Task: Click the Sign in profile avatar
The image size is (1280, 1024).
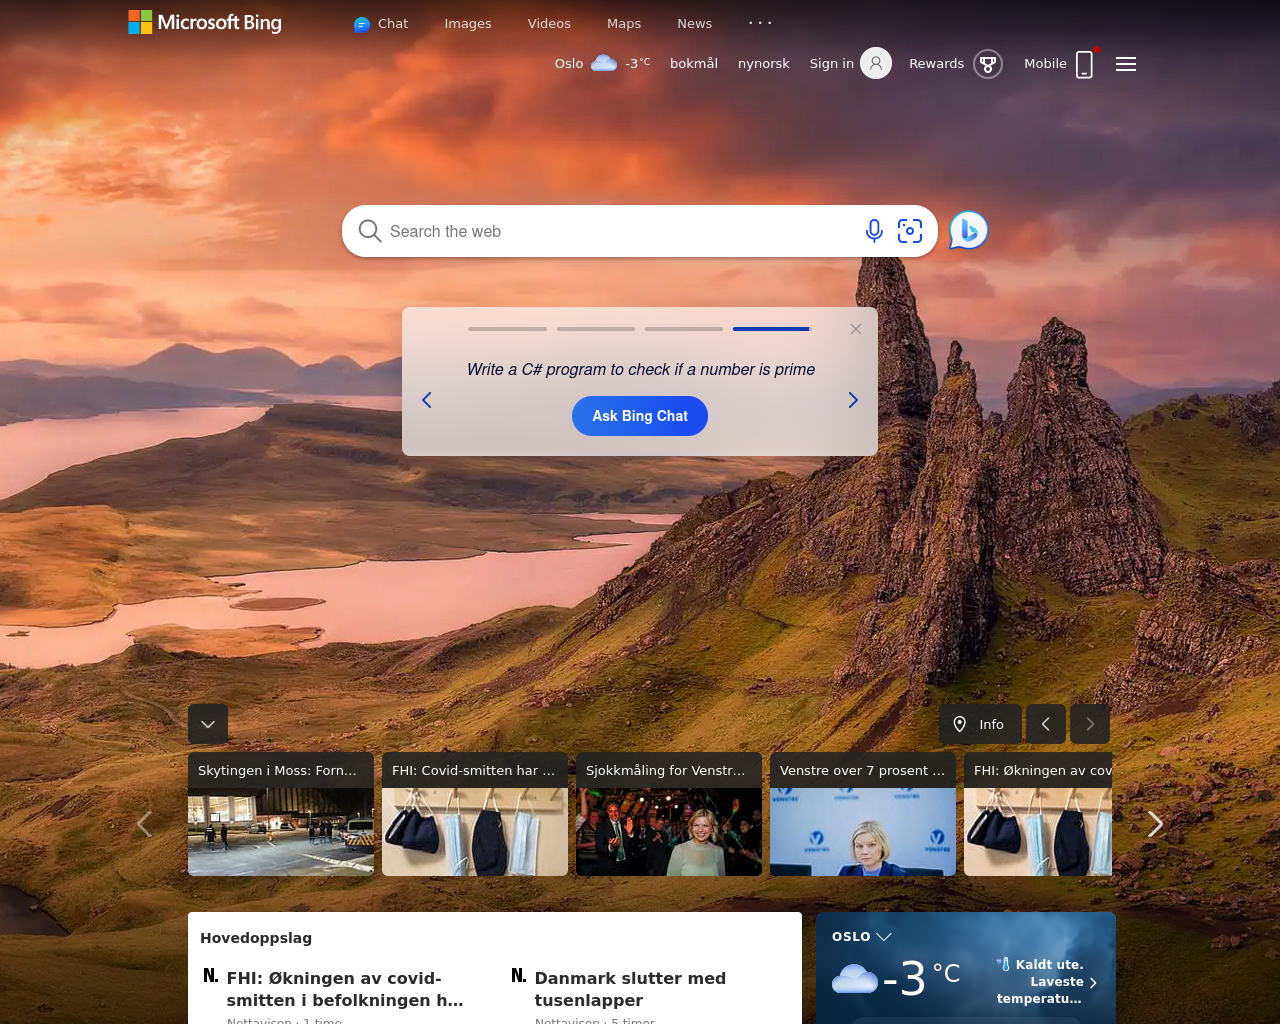Action: (x=876, y=63)
